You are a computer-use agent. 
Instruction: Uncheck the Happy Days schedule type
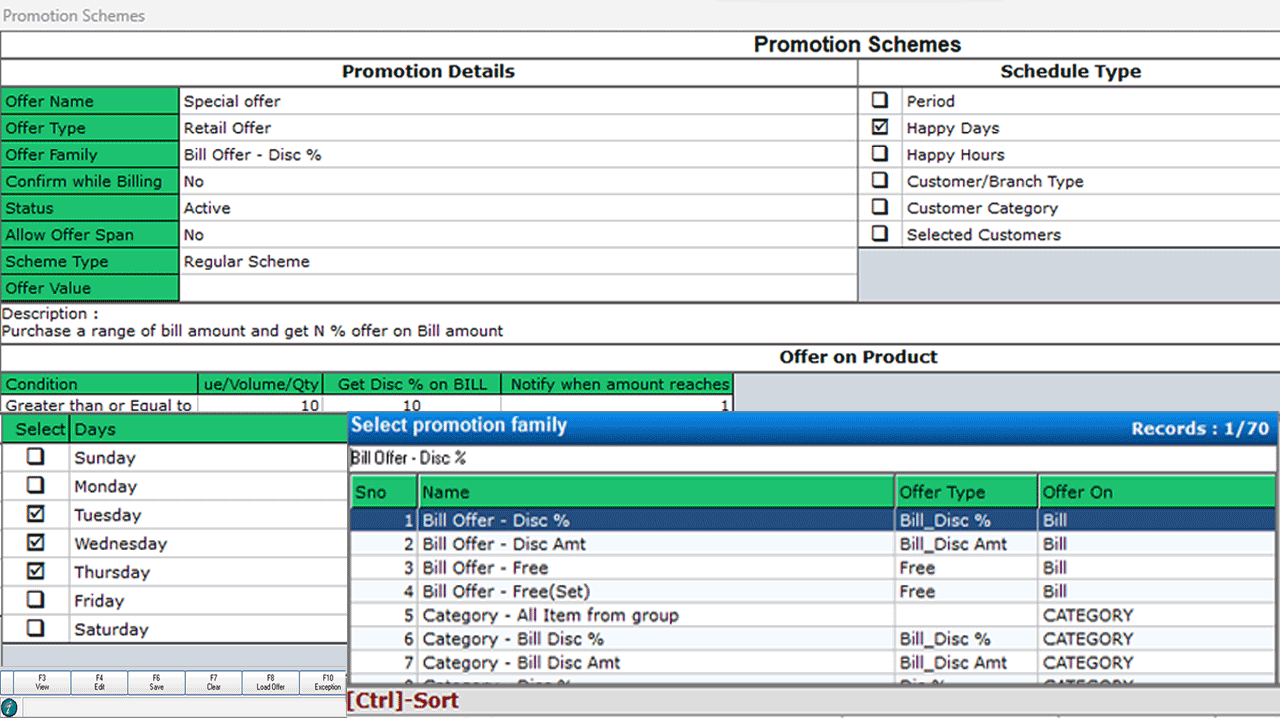[x=880, y=127]
